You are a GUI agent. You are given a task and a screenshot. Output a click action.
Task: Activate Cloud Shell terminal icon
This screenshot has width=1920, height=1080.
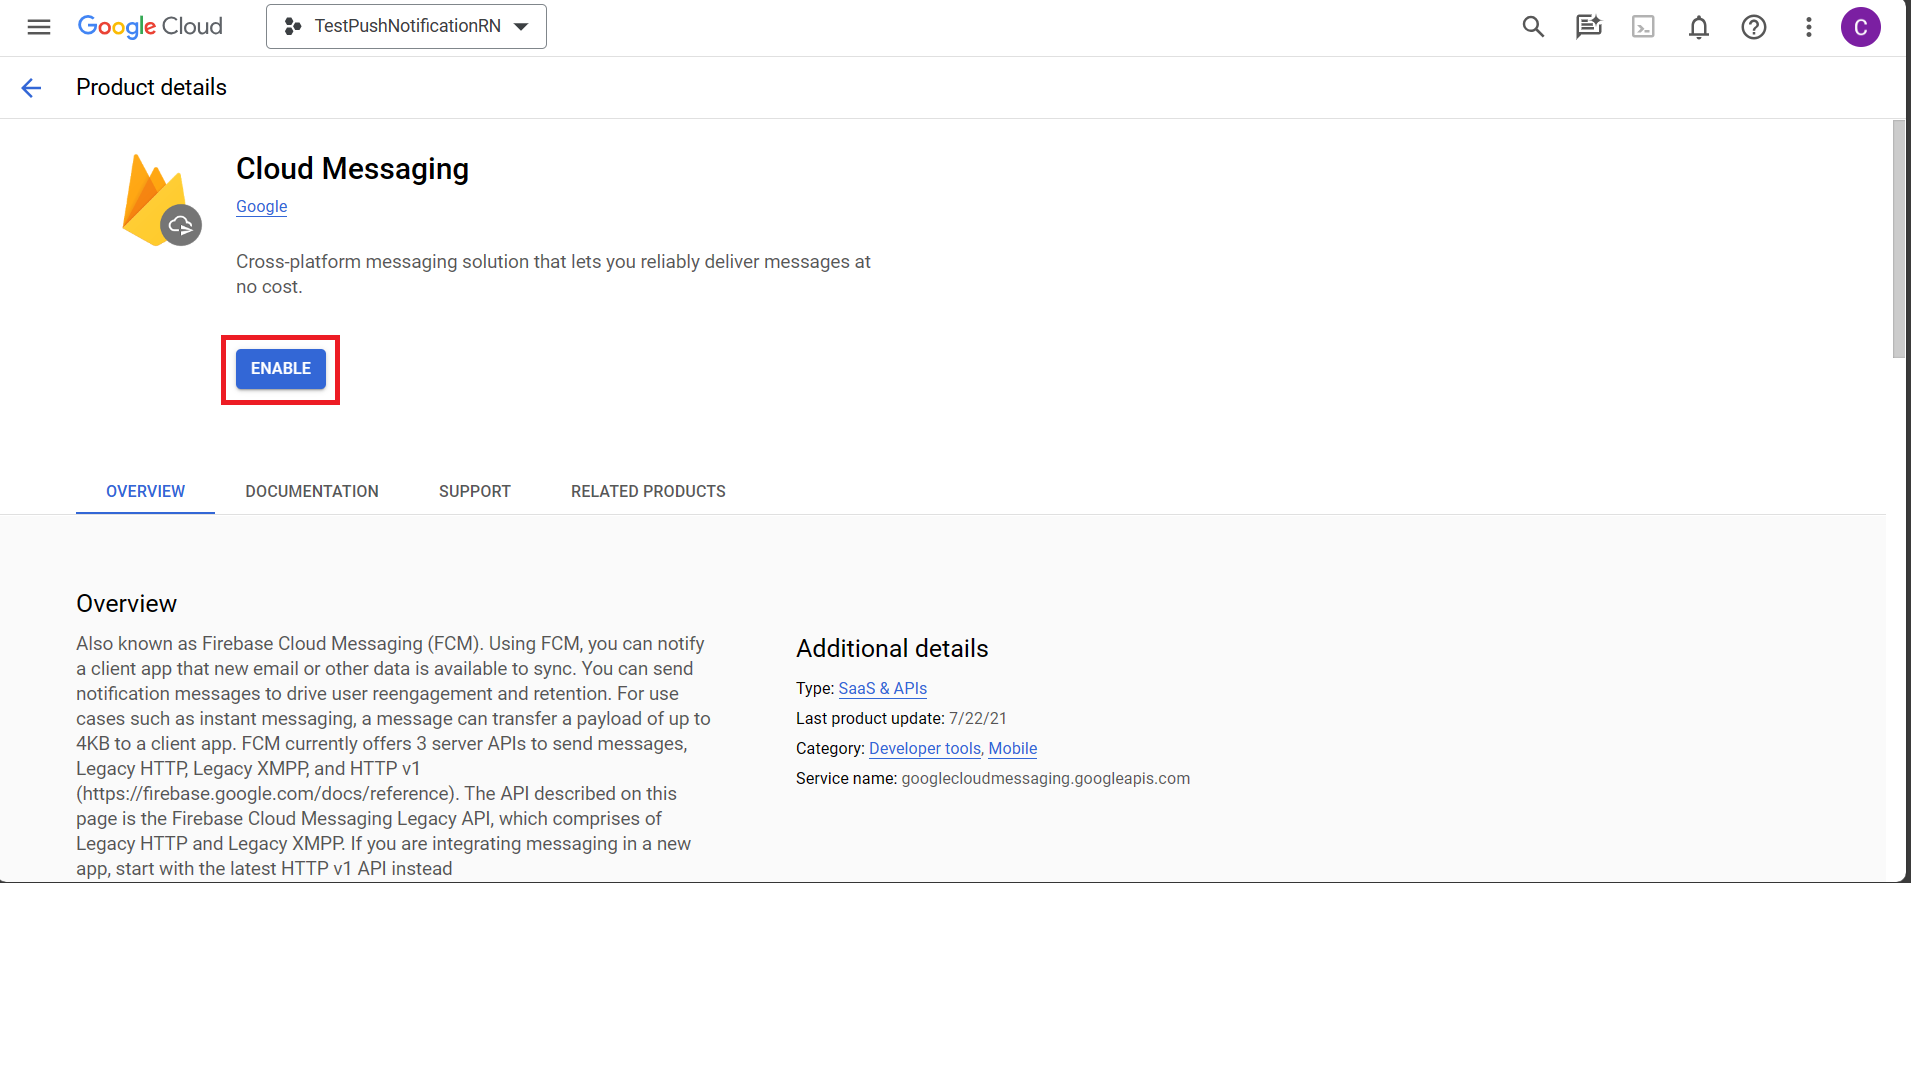click(x=1643, y=27)
